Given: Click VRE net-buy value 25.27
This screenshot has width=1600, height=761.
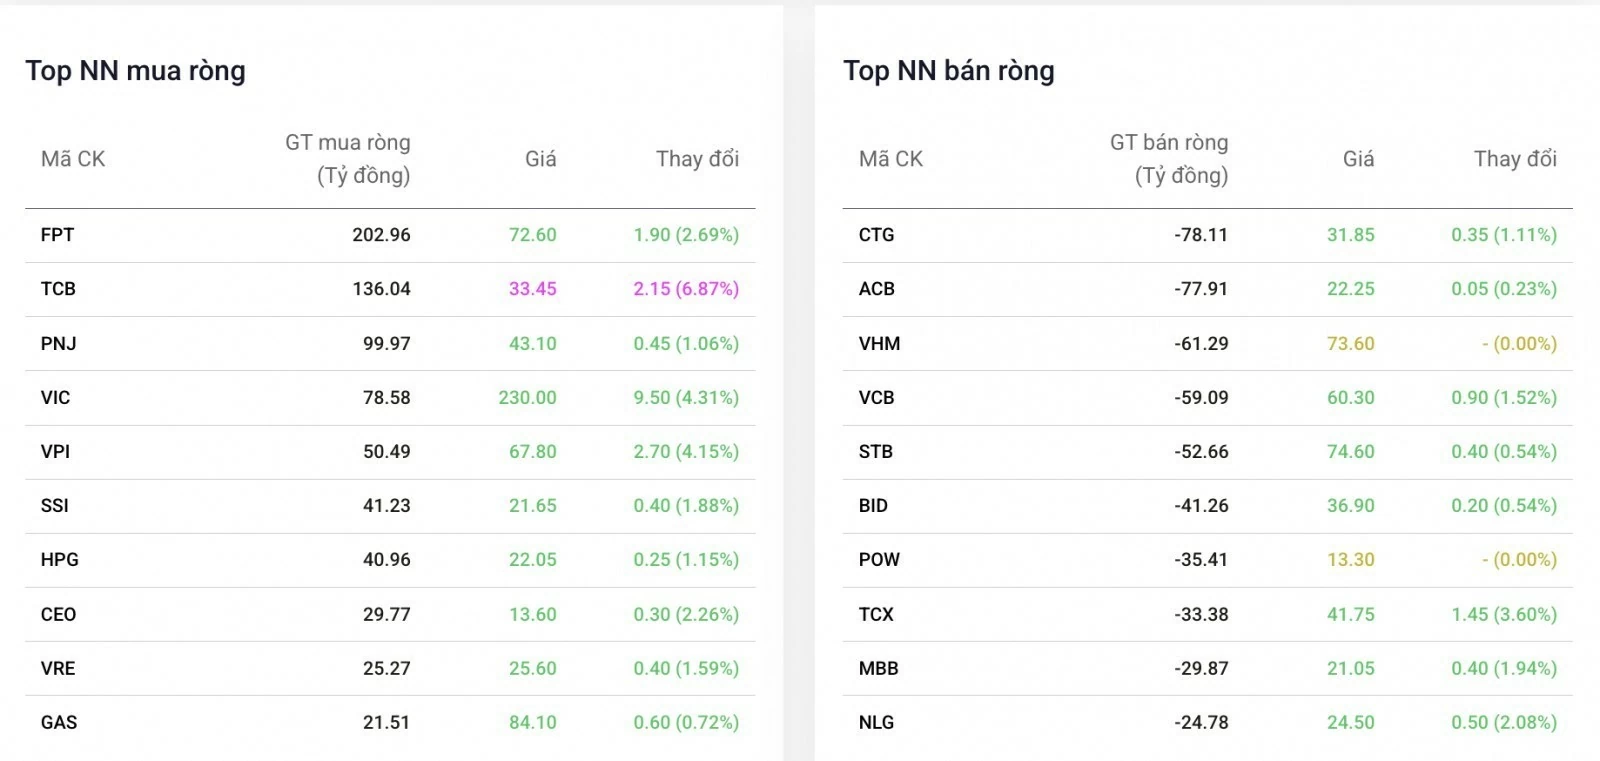Looking at the screenshot, I should [386, 669].
